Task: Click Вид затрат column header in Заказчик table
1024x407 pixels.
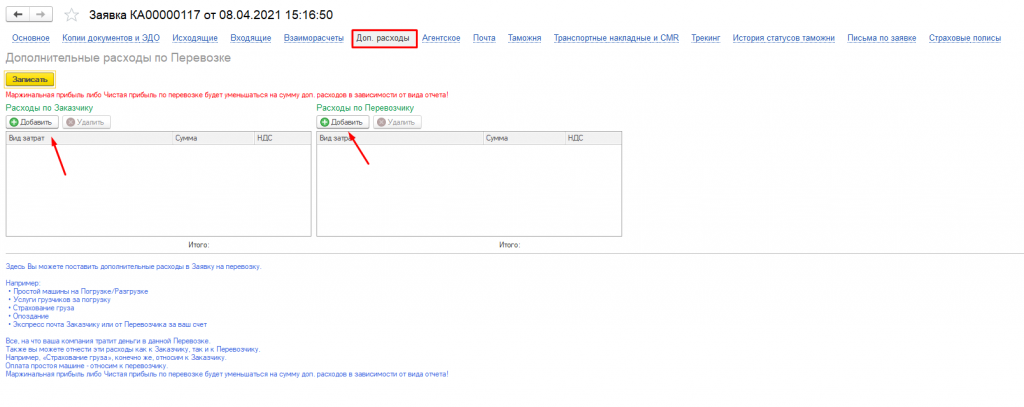Action: point(89,138)
